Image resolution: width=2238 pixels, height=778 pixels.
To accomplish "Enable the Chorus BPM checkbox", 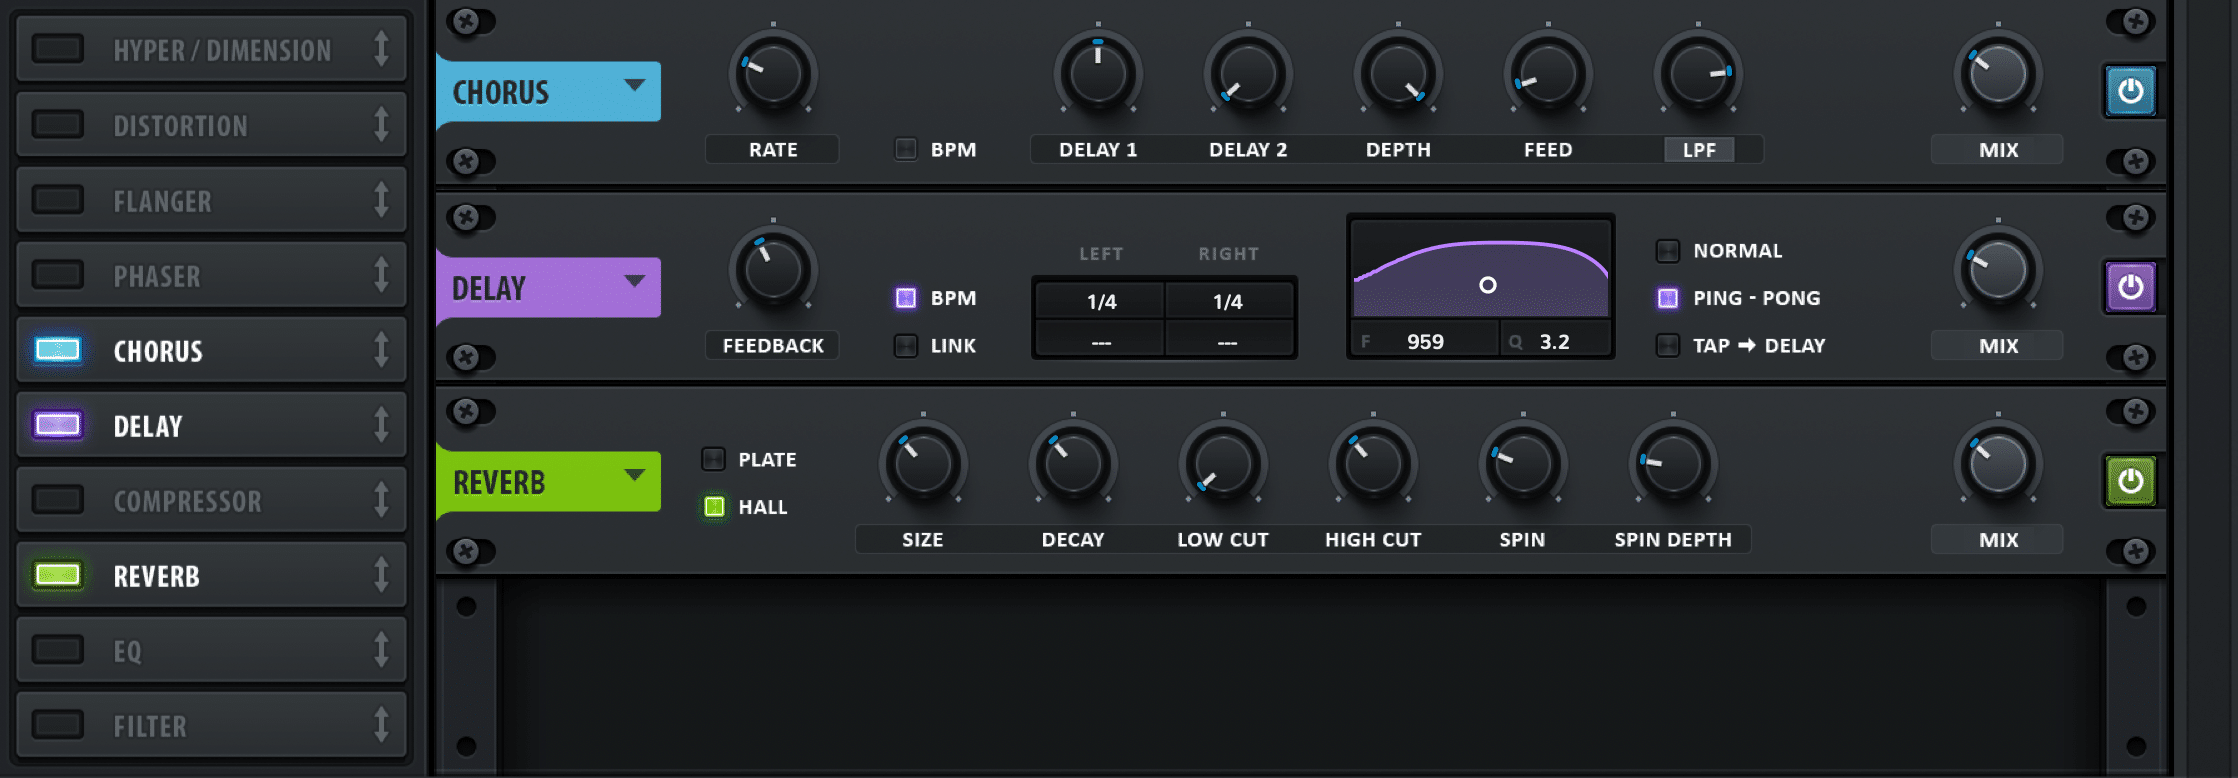I will 906,150.
